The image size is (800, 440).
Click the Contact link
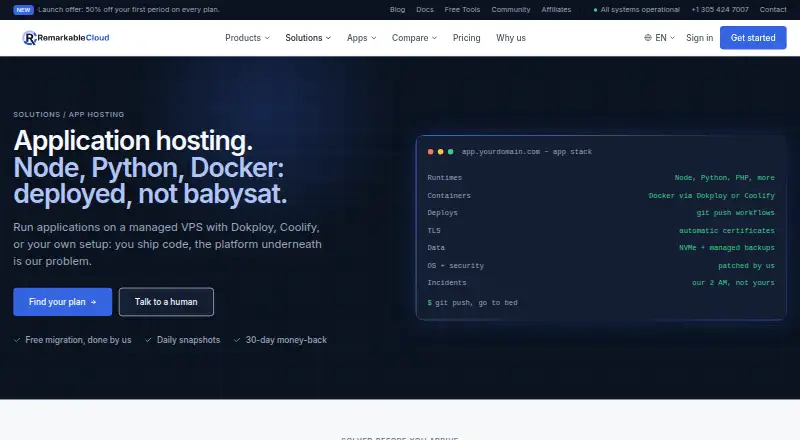[773, 10]
